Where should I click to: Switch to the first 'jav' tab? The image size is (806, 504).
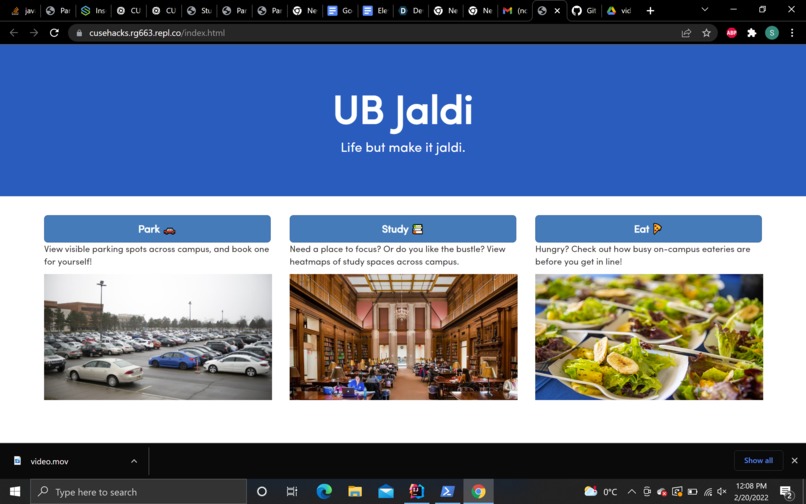click(x=23, y=11)
